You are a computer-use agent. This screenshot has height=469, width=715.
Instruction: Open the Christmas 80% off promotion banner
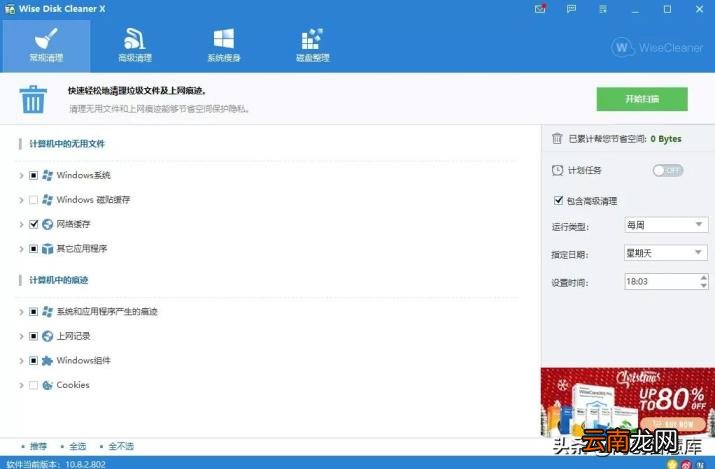pyautogui.click(x=628, y=402)
